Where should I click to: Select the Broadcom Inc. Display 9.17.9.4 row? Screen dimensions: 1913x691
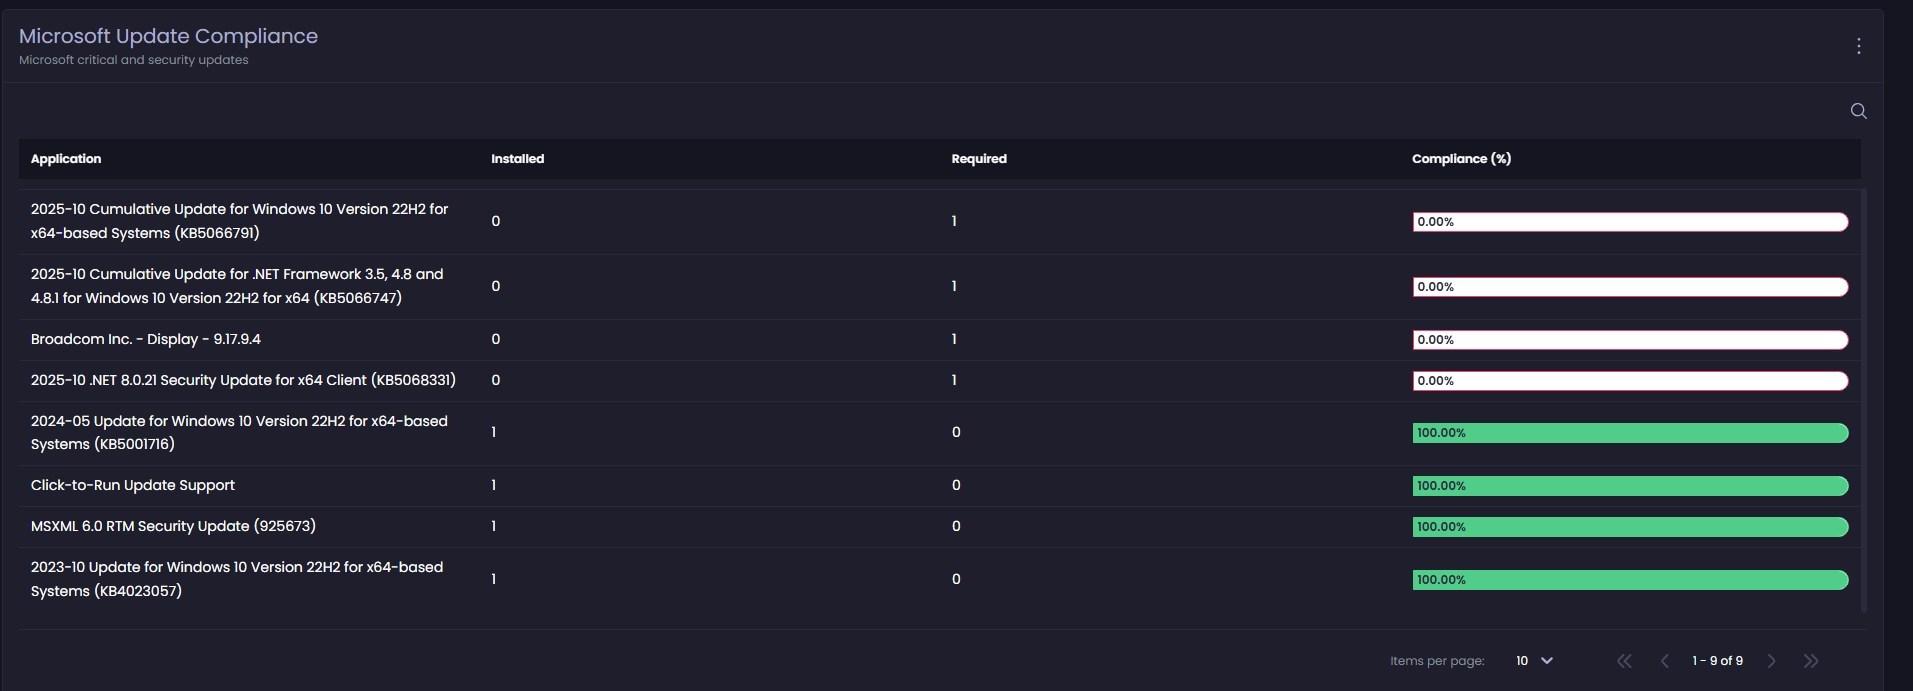pyautogui.click(x=146, y=340)
